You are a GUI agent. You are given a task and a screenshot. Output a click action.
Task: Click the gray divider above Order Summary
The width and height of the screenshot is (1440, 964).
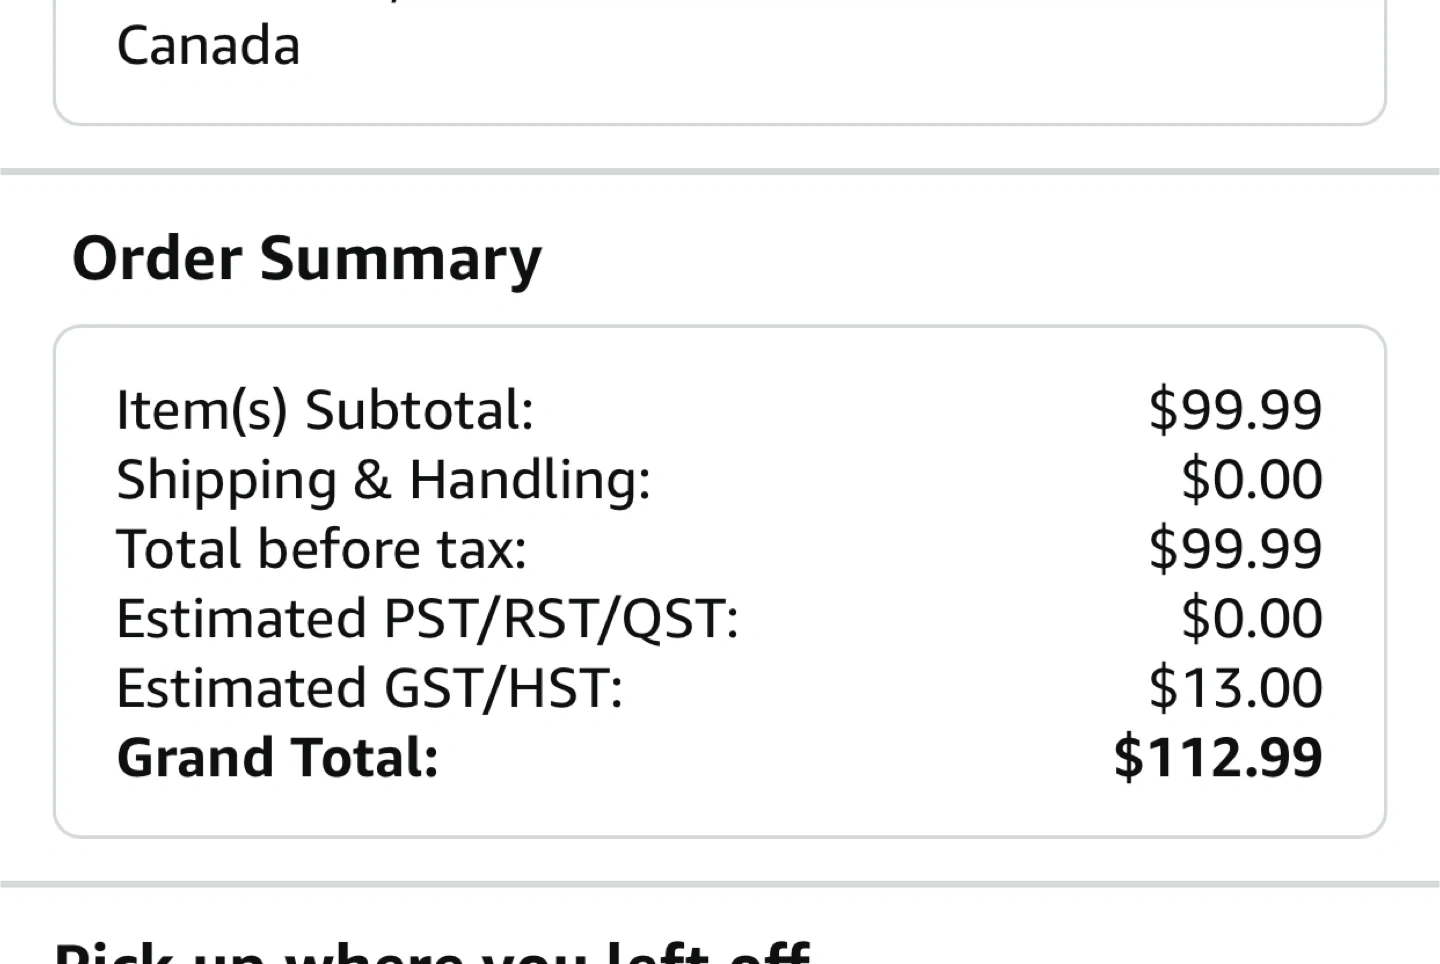[x=720, y=172]
